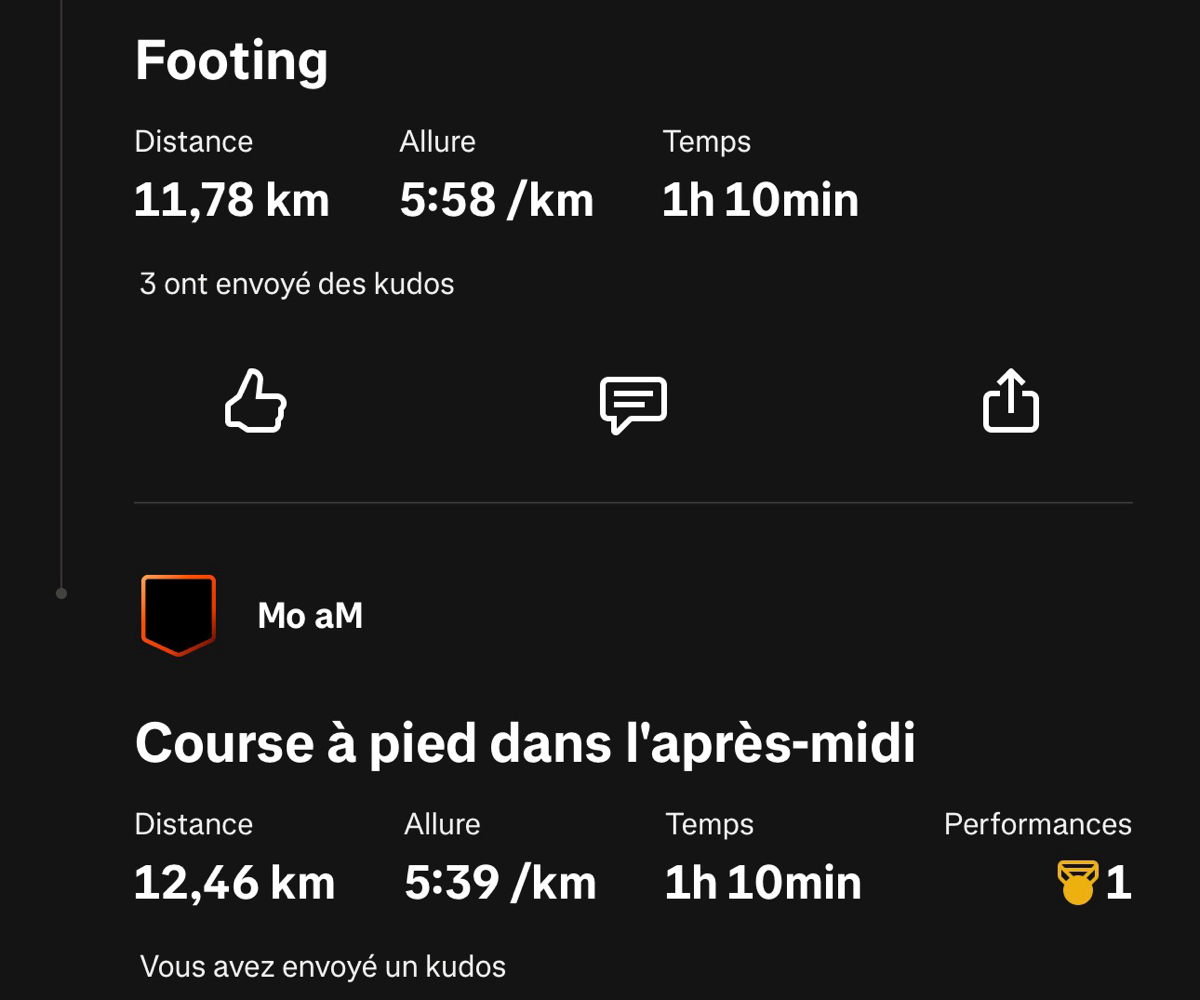Click the 5:39 /km pace value
This screenshot has width=1200, height=1000.
click(x=500, y=883)
